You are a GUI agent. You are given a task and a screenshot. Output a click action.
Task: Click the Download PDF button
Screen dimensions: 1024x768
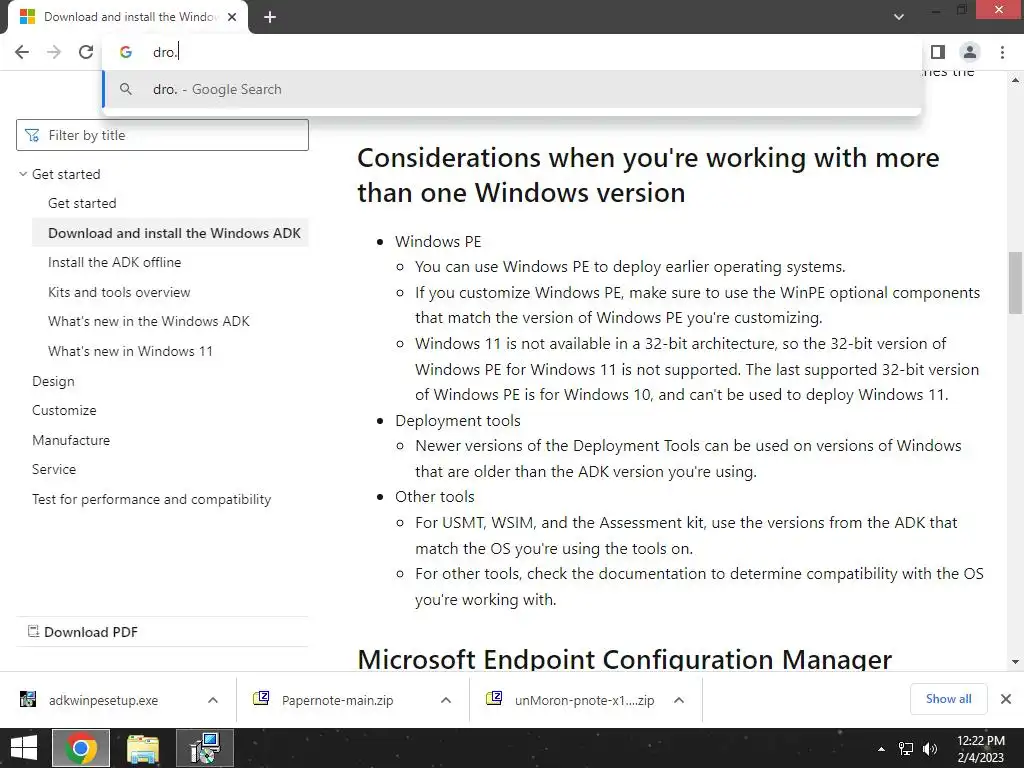click(83, 632)
